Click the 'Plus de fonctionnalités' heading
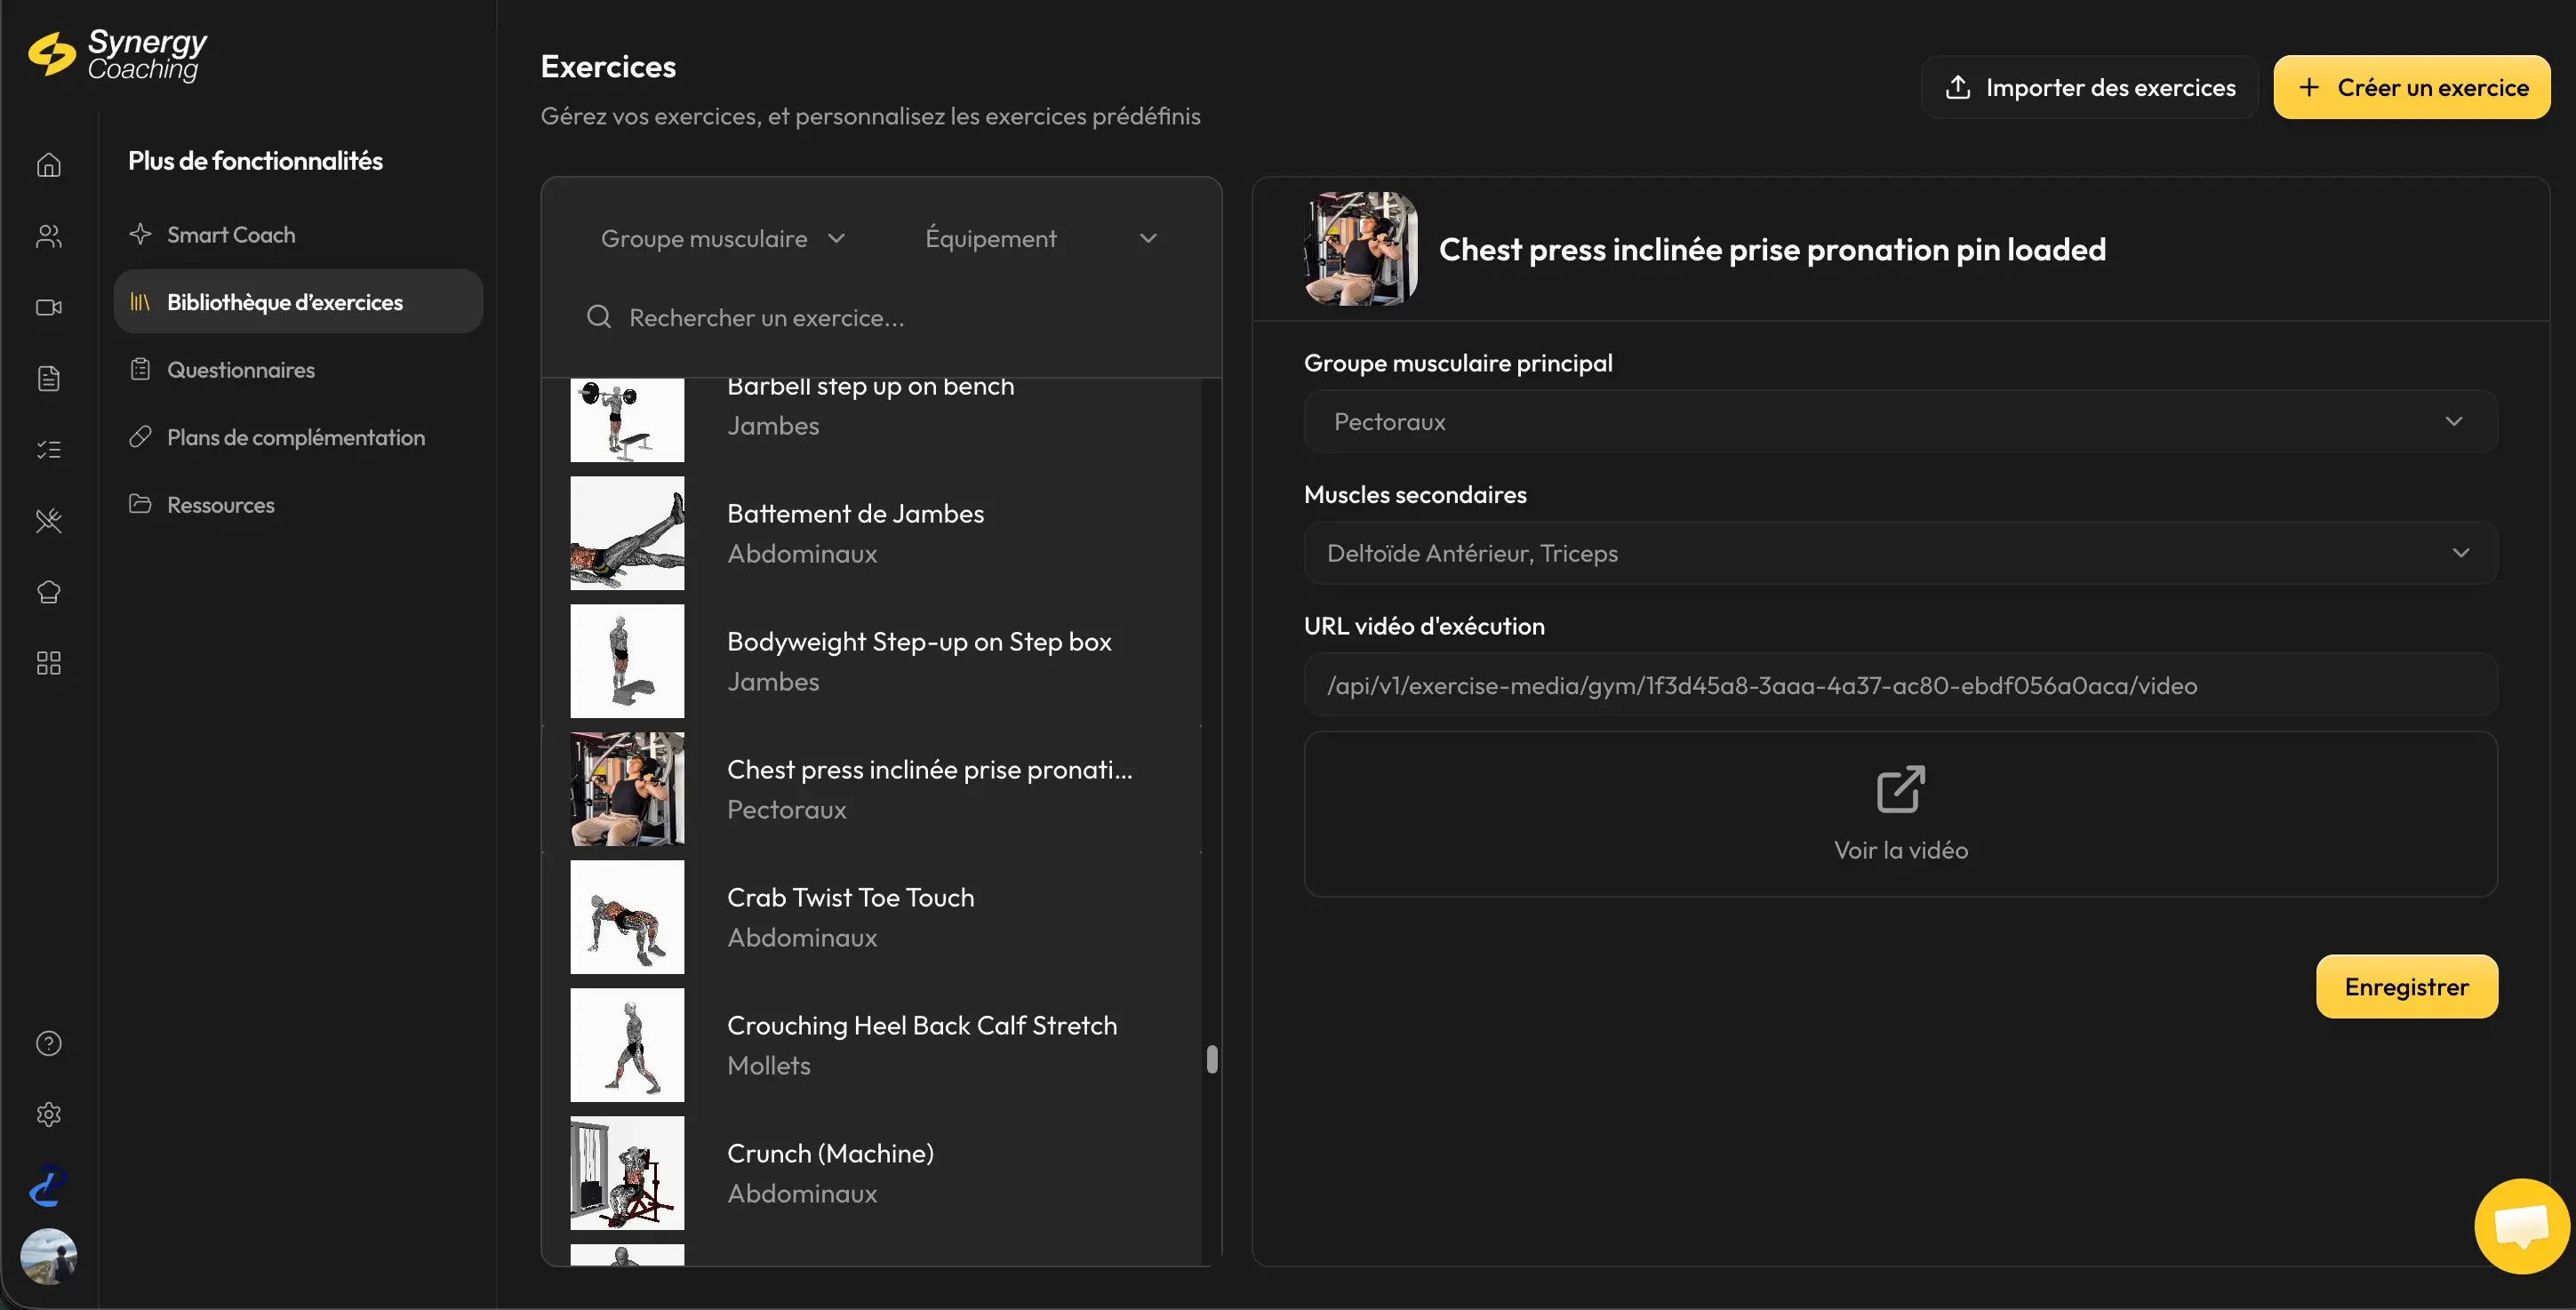2576x1310 pixels. tap(255, 160)
